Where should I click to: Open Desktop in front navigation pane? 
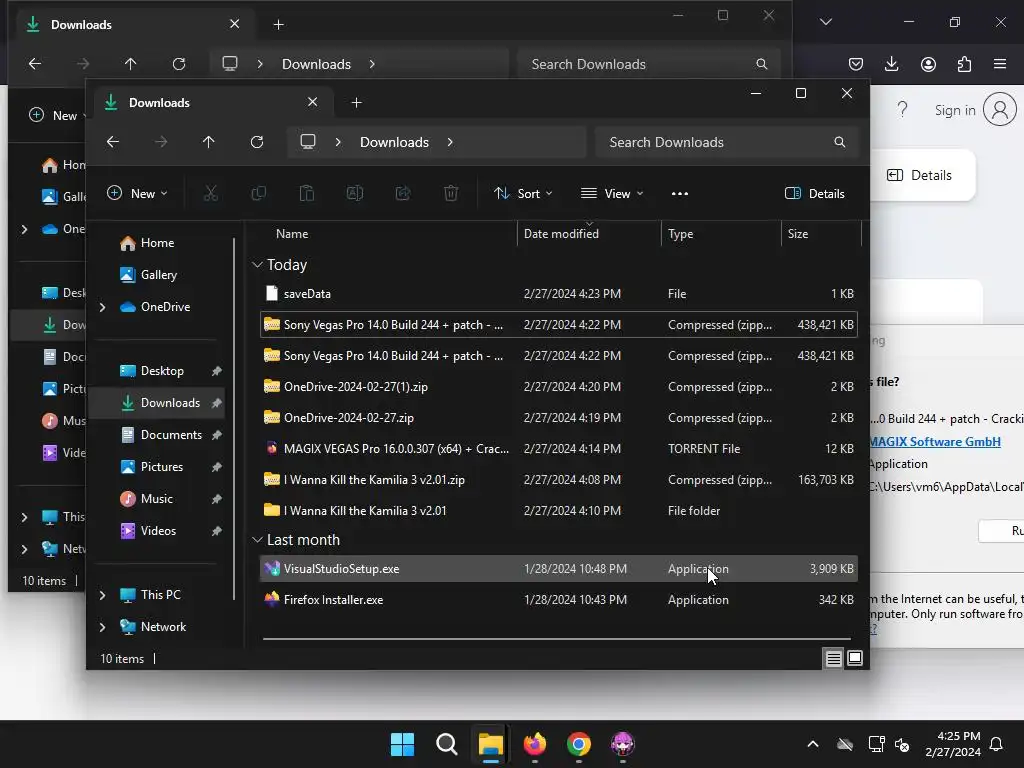162,371
